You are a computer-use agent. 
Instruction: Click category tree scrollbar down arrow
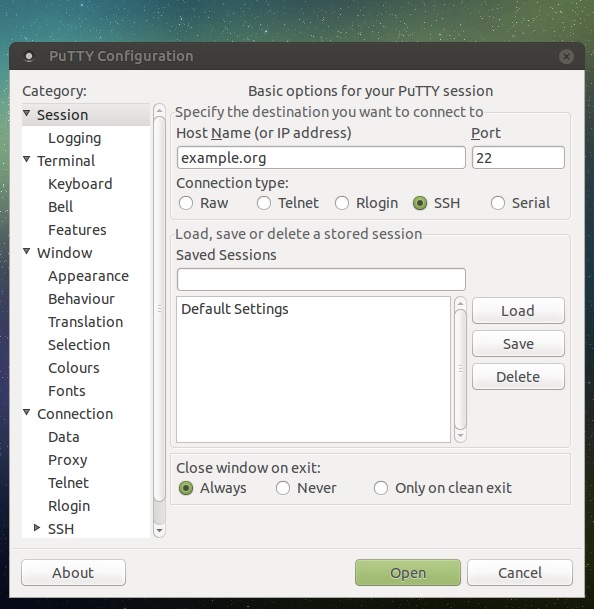(x=159, y=531)
